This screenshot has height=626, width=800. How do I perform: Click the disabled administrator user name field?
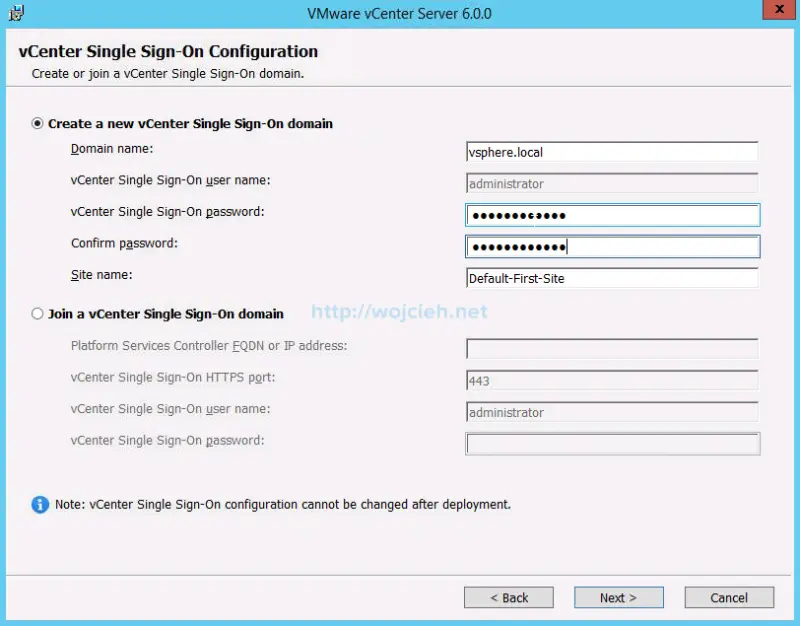point(611,183)
